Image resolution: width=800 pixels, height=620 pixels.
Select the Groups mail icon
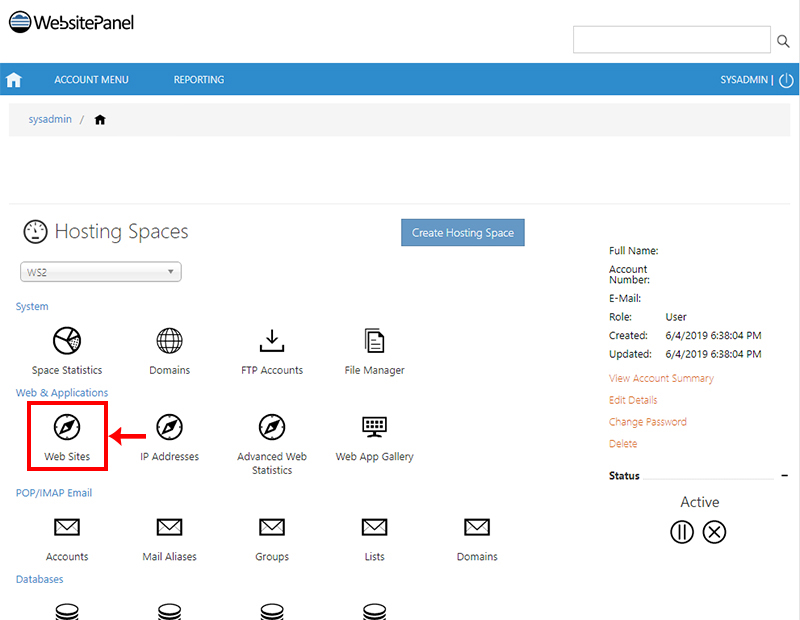tap(271, 529)
